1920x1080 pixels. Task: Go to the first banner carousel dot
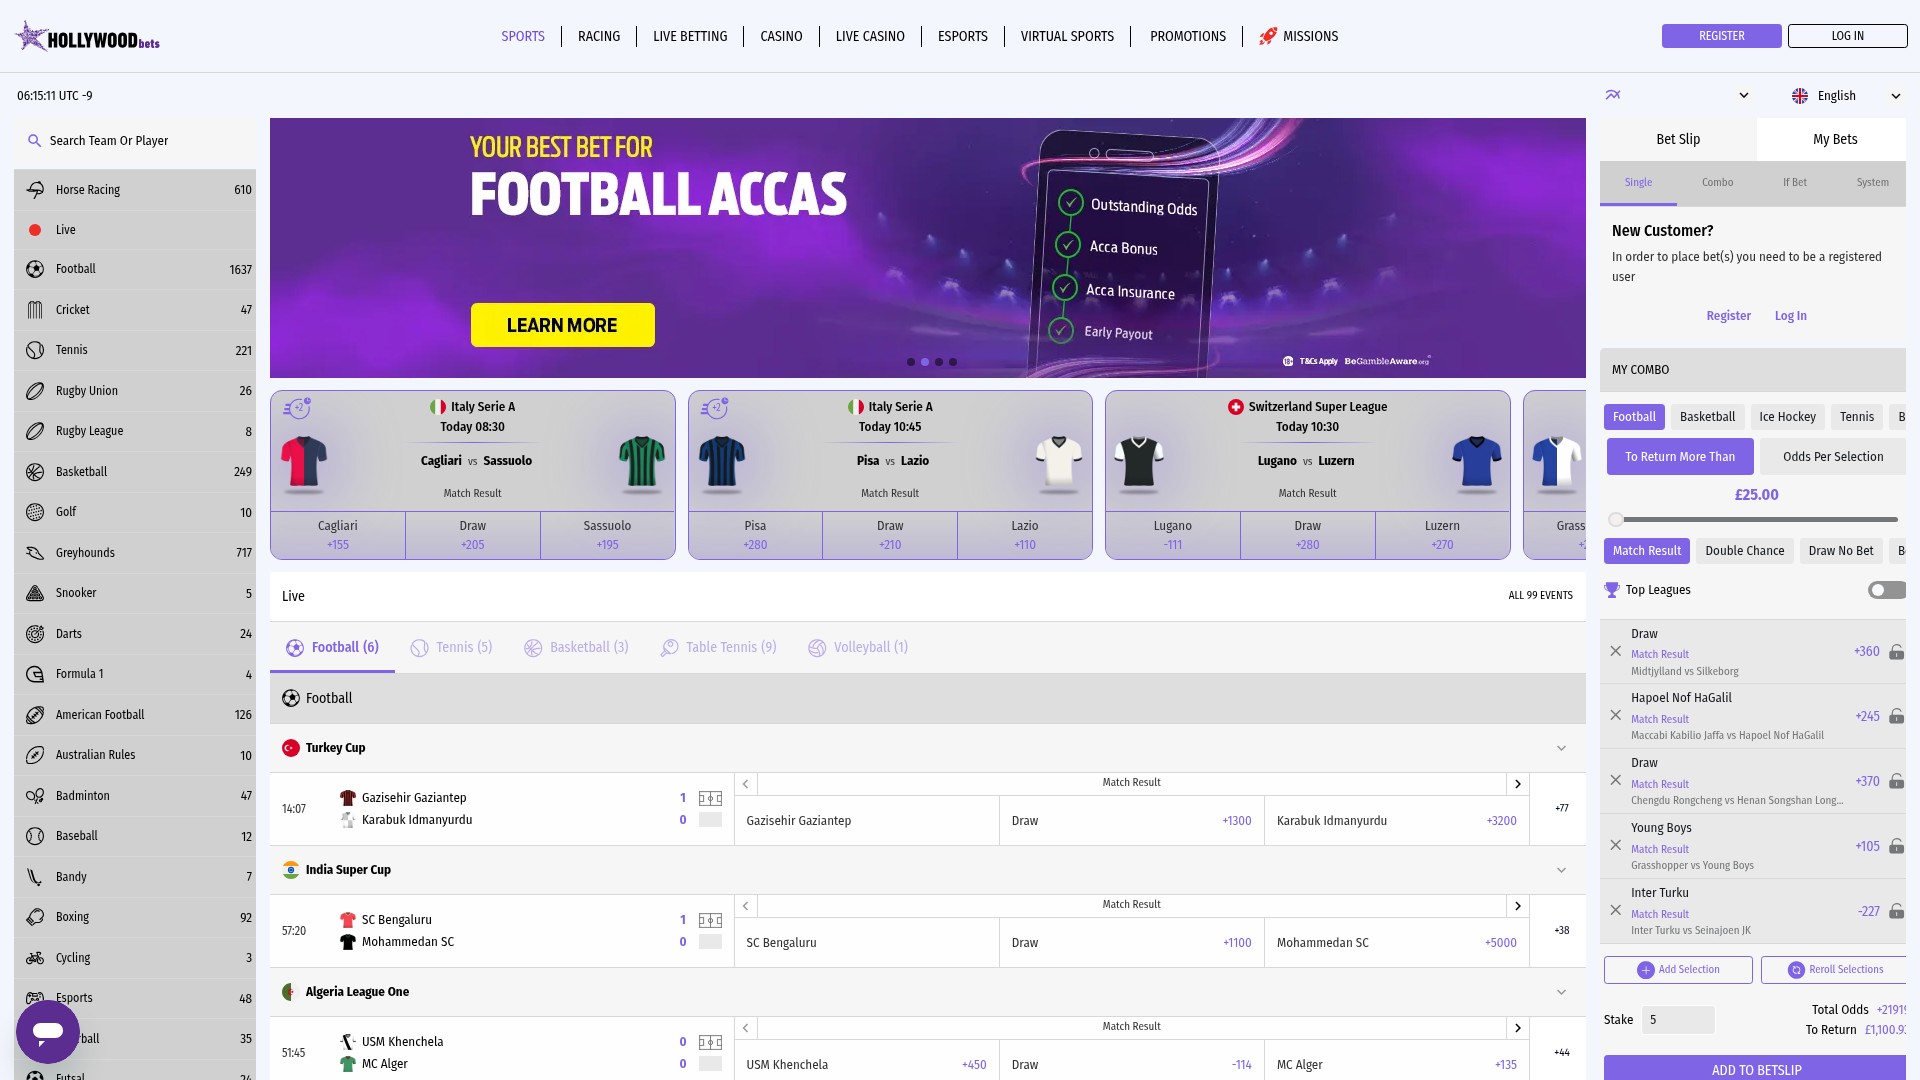911,362
